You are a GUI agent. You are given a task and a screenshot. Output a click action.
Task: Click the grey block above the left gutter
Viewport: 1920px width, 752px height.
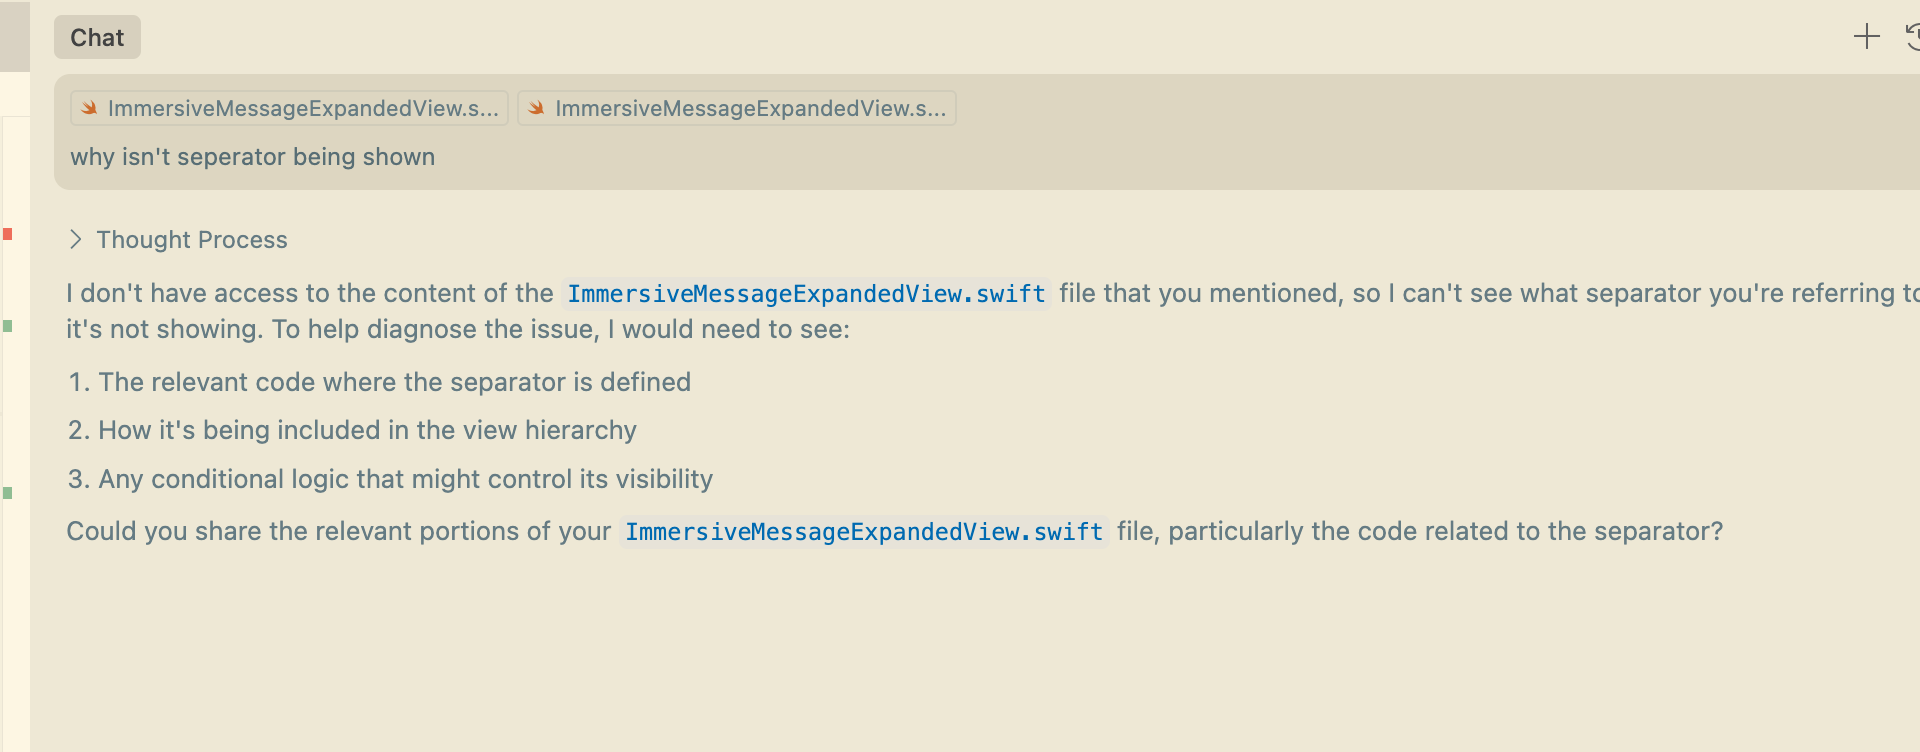pos(15,36)
